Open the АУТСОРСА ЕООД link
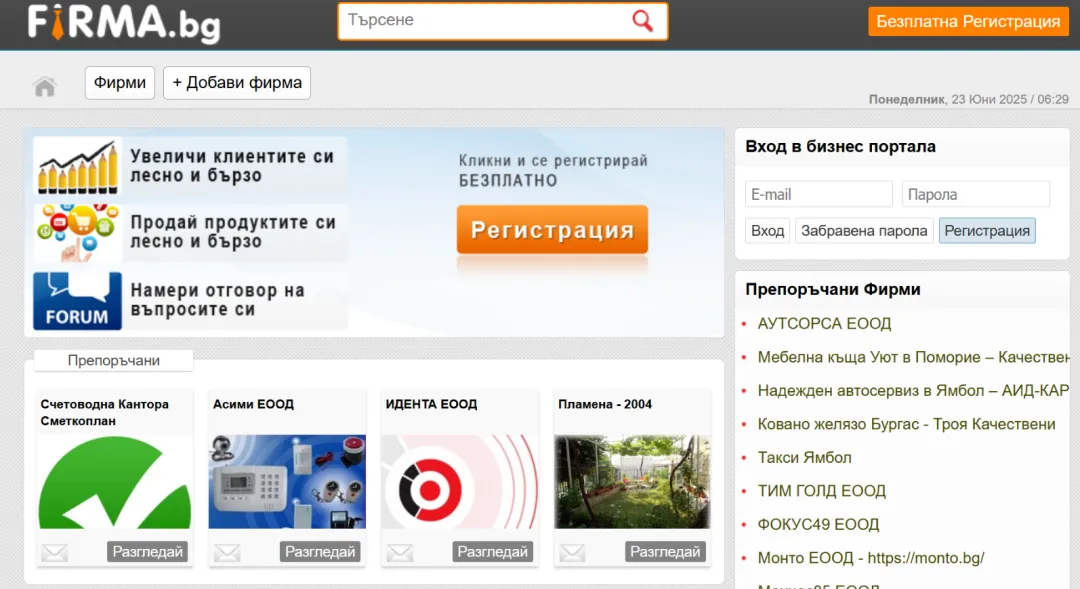The width and height of the screenshot is (1080, 589). (824, 324)
